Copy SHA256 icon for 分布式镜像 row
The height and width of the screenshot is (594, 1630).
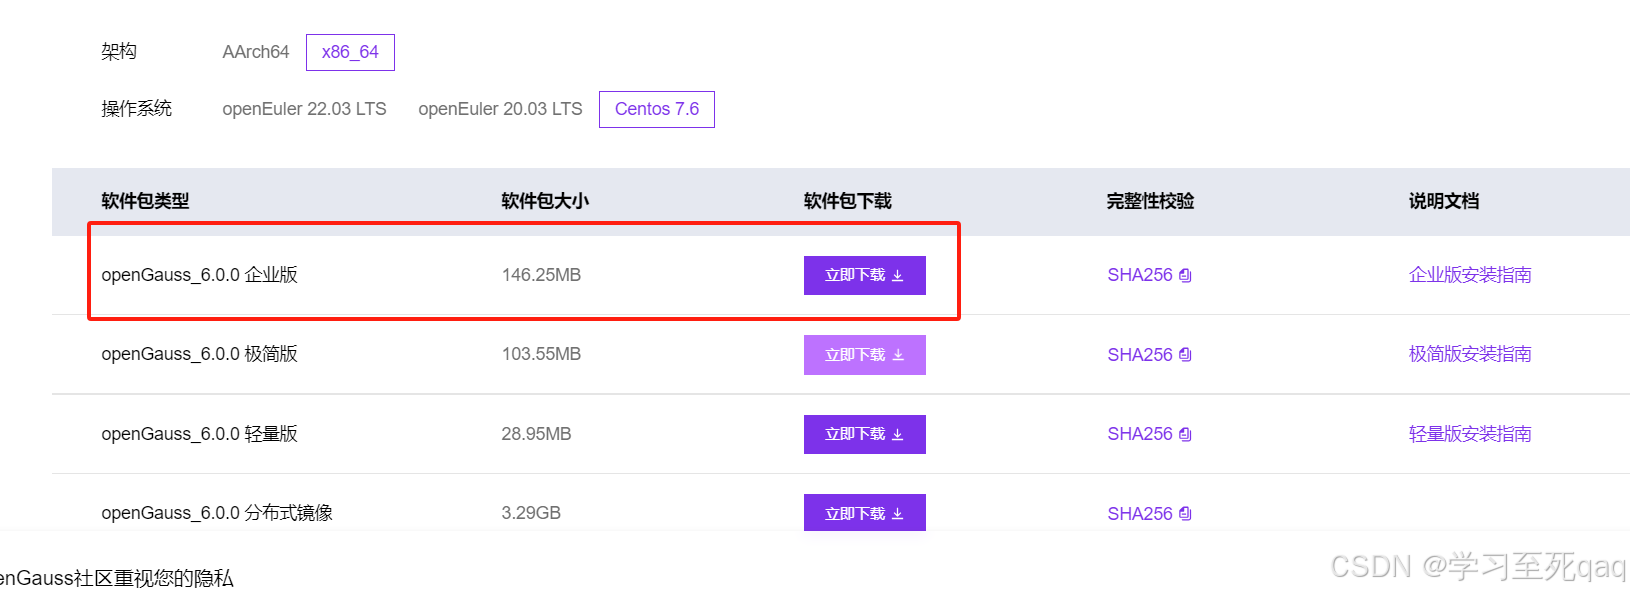point(1185,514)
